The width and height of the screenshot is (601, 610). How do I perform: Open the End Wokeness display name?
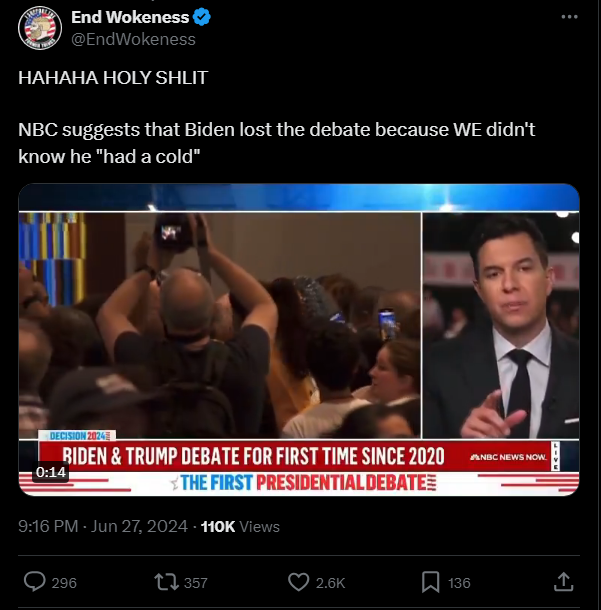130,17
